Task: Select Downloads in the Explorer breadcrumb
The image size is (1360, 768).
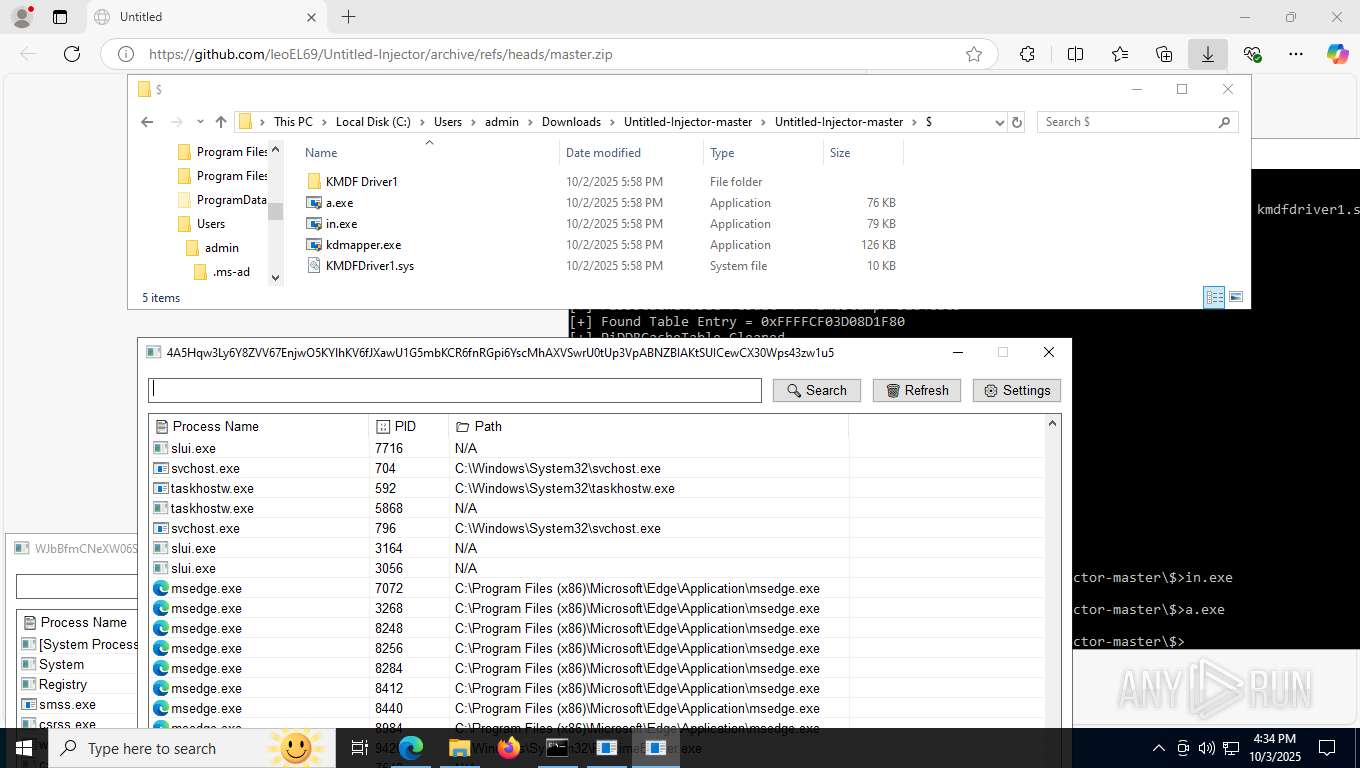Action: (571, 122)
